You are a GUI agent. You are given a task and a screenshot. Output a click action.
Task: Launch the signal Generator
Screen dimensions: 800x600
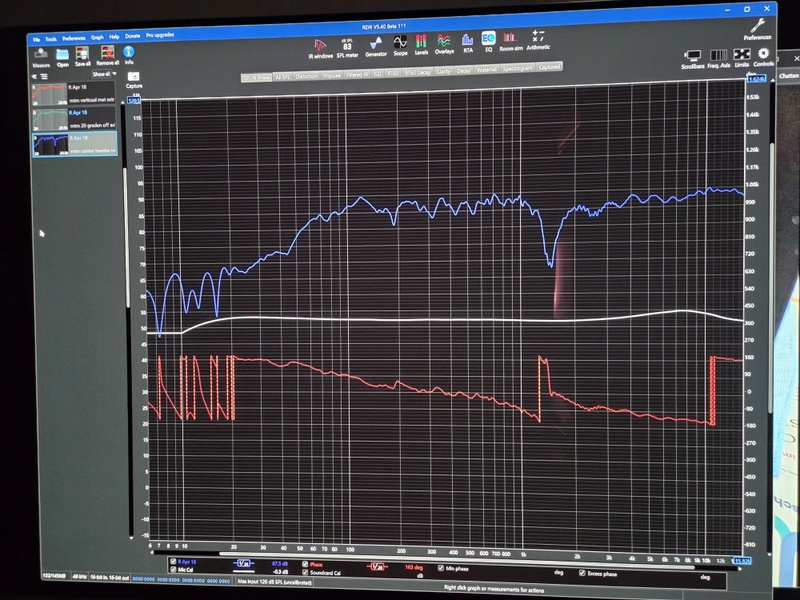point(376,46)
